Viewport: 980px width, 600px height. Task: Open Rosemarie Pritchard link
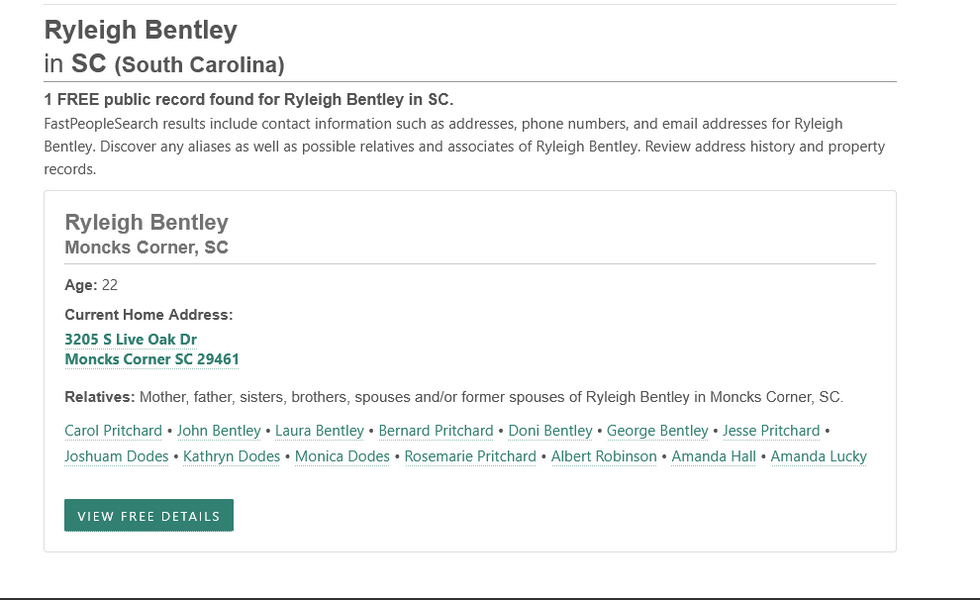point(470,457)
